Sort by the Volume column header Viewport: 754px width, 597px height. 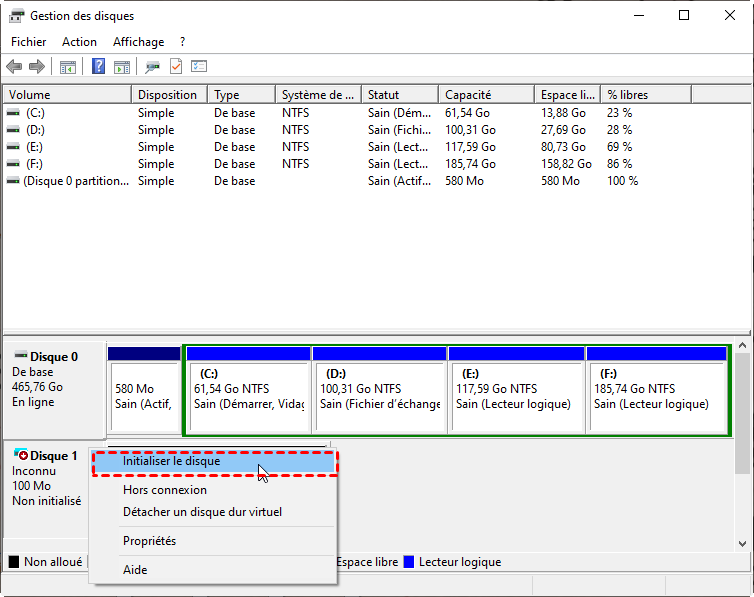(67, 95)
